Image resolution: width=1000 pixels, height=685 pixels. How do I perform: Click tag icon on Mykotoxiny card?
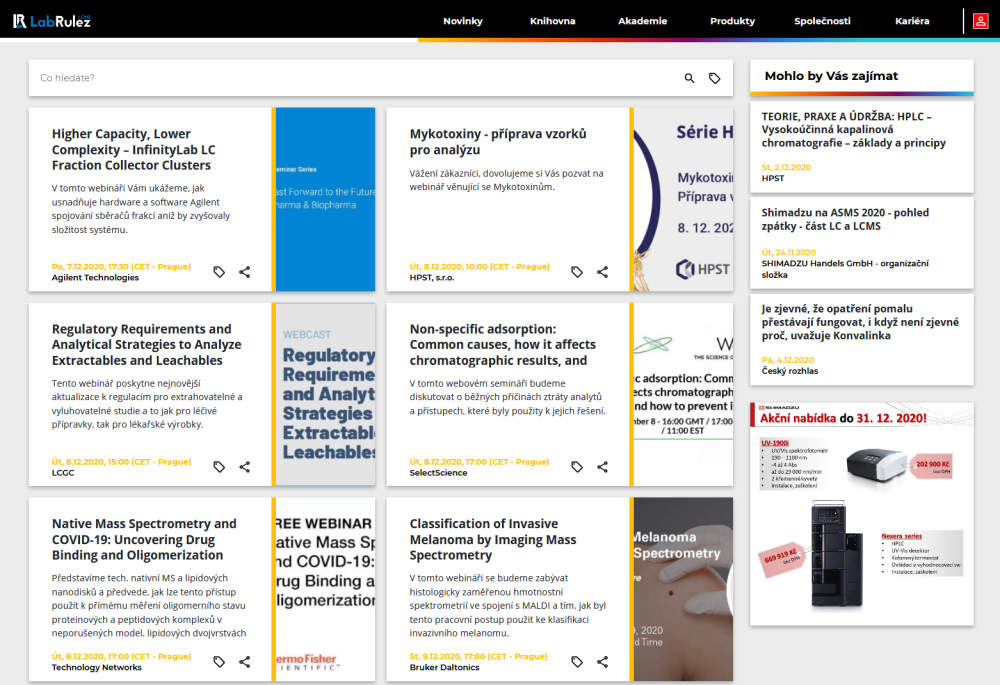[577, 272]
